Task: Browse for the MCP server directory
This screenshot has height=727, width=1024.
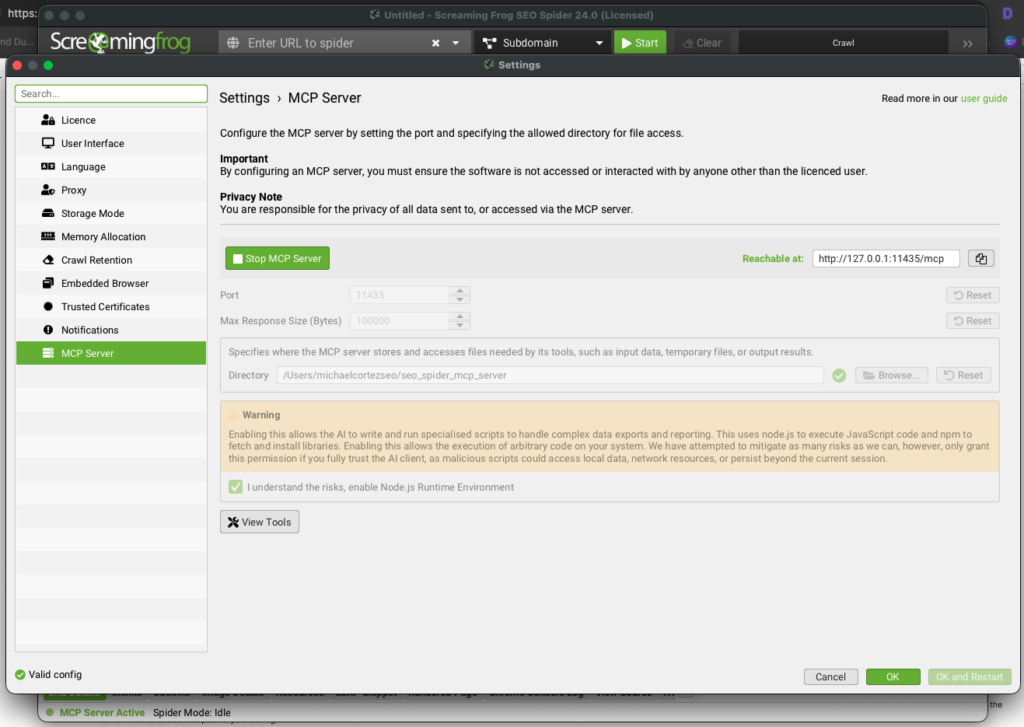Action: [x=891, y=375]
